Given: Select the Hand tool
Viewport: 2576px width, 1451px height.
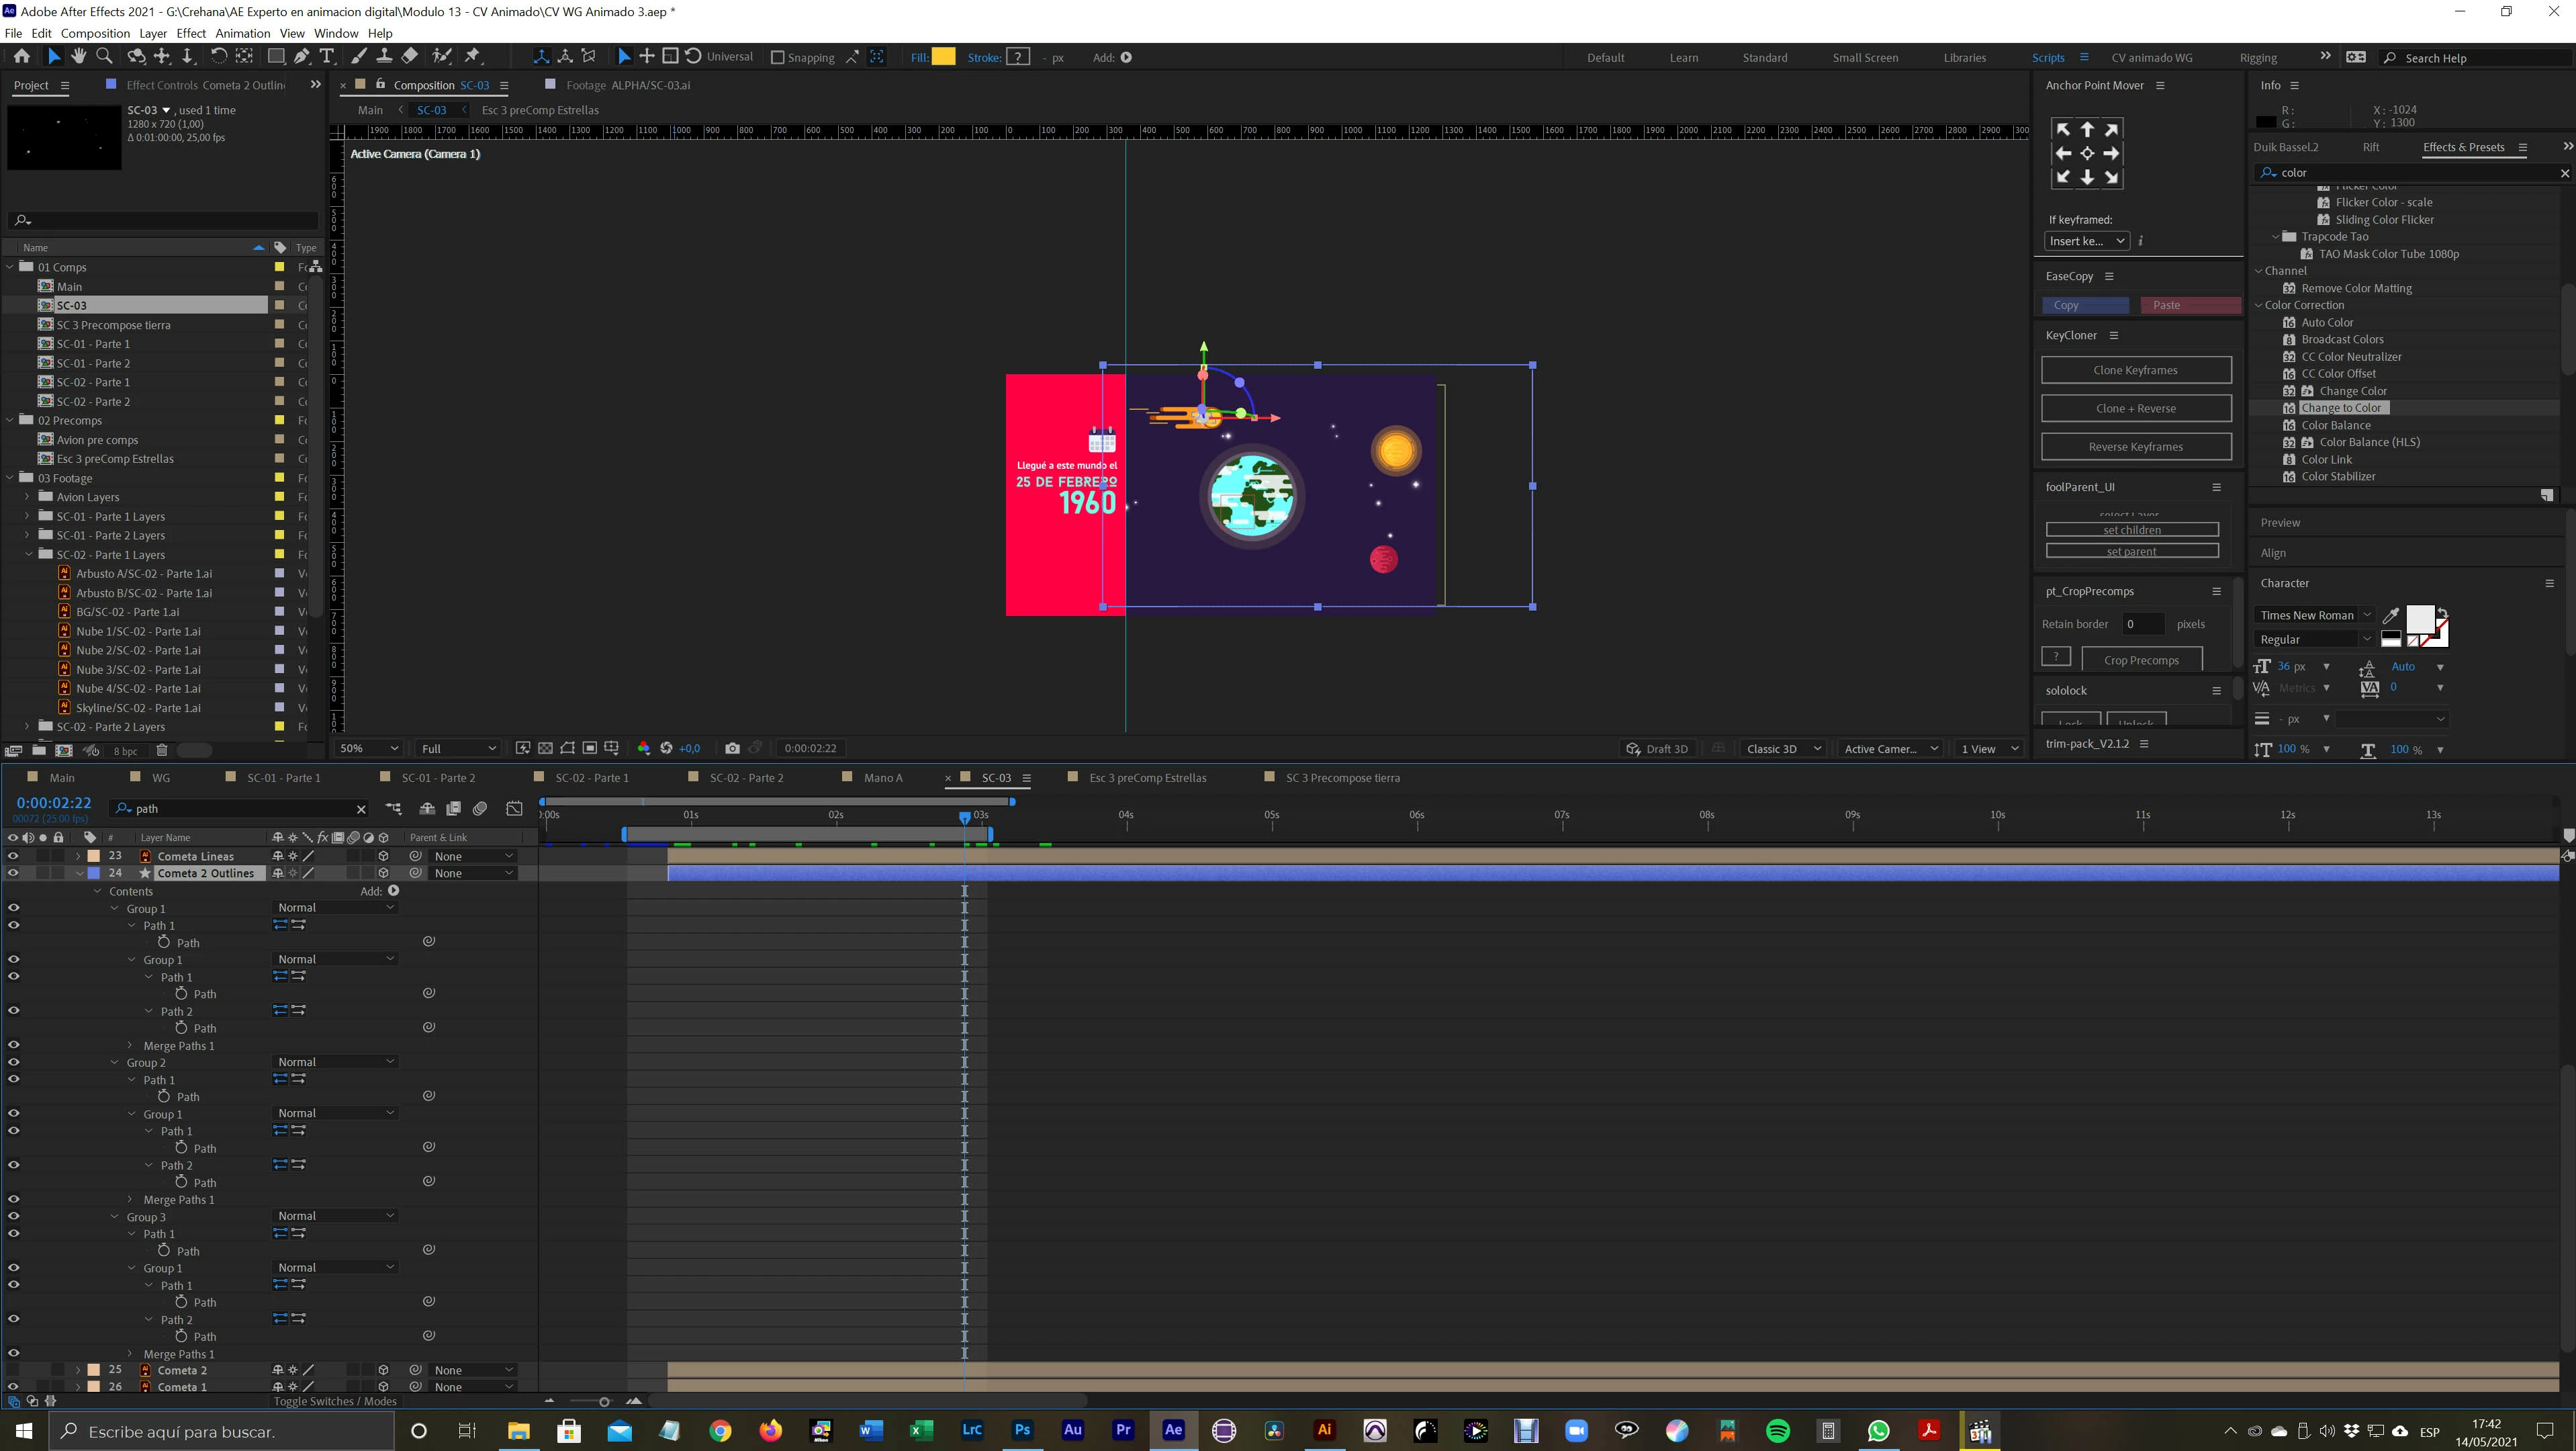Looking at the screenshot, I should point(79,57).
